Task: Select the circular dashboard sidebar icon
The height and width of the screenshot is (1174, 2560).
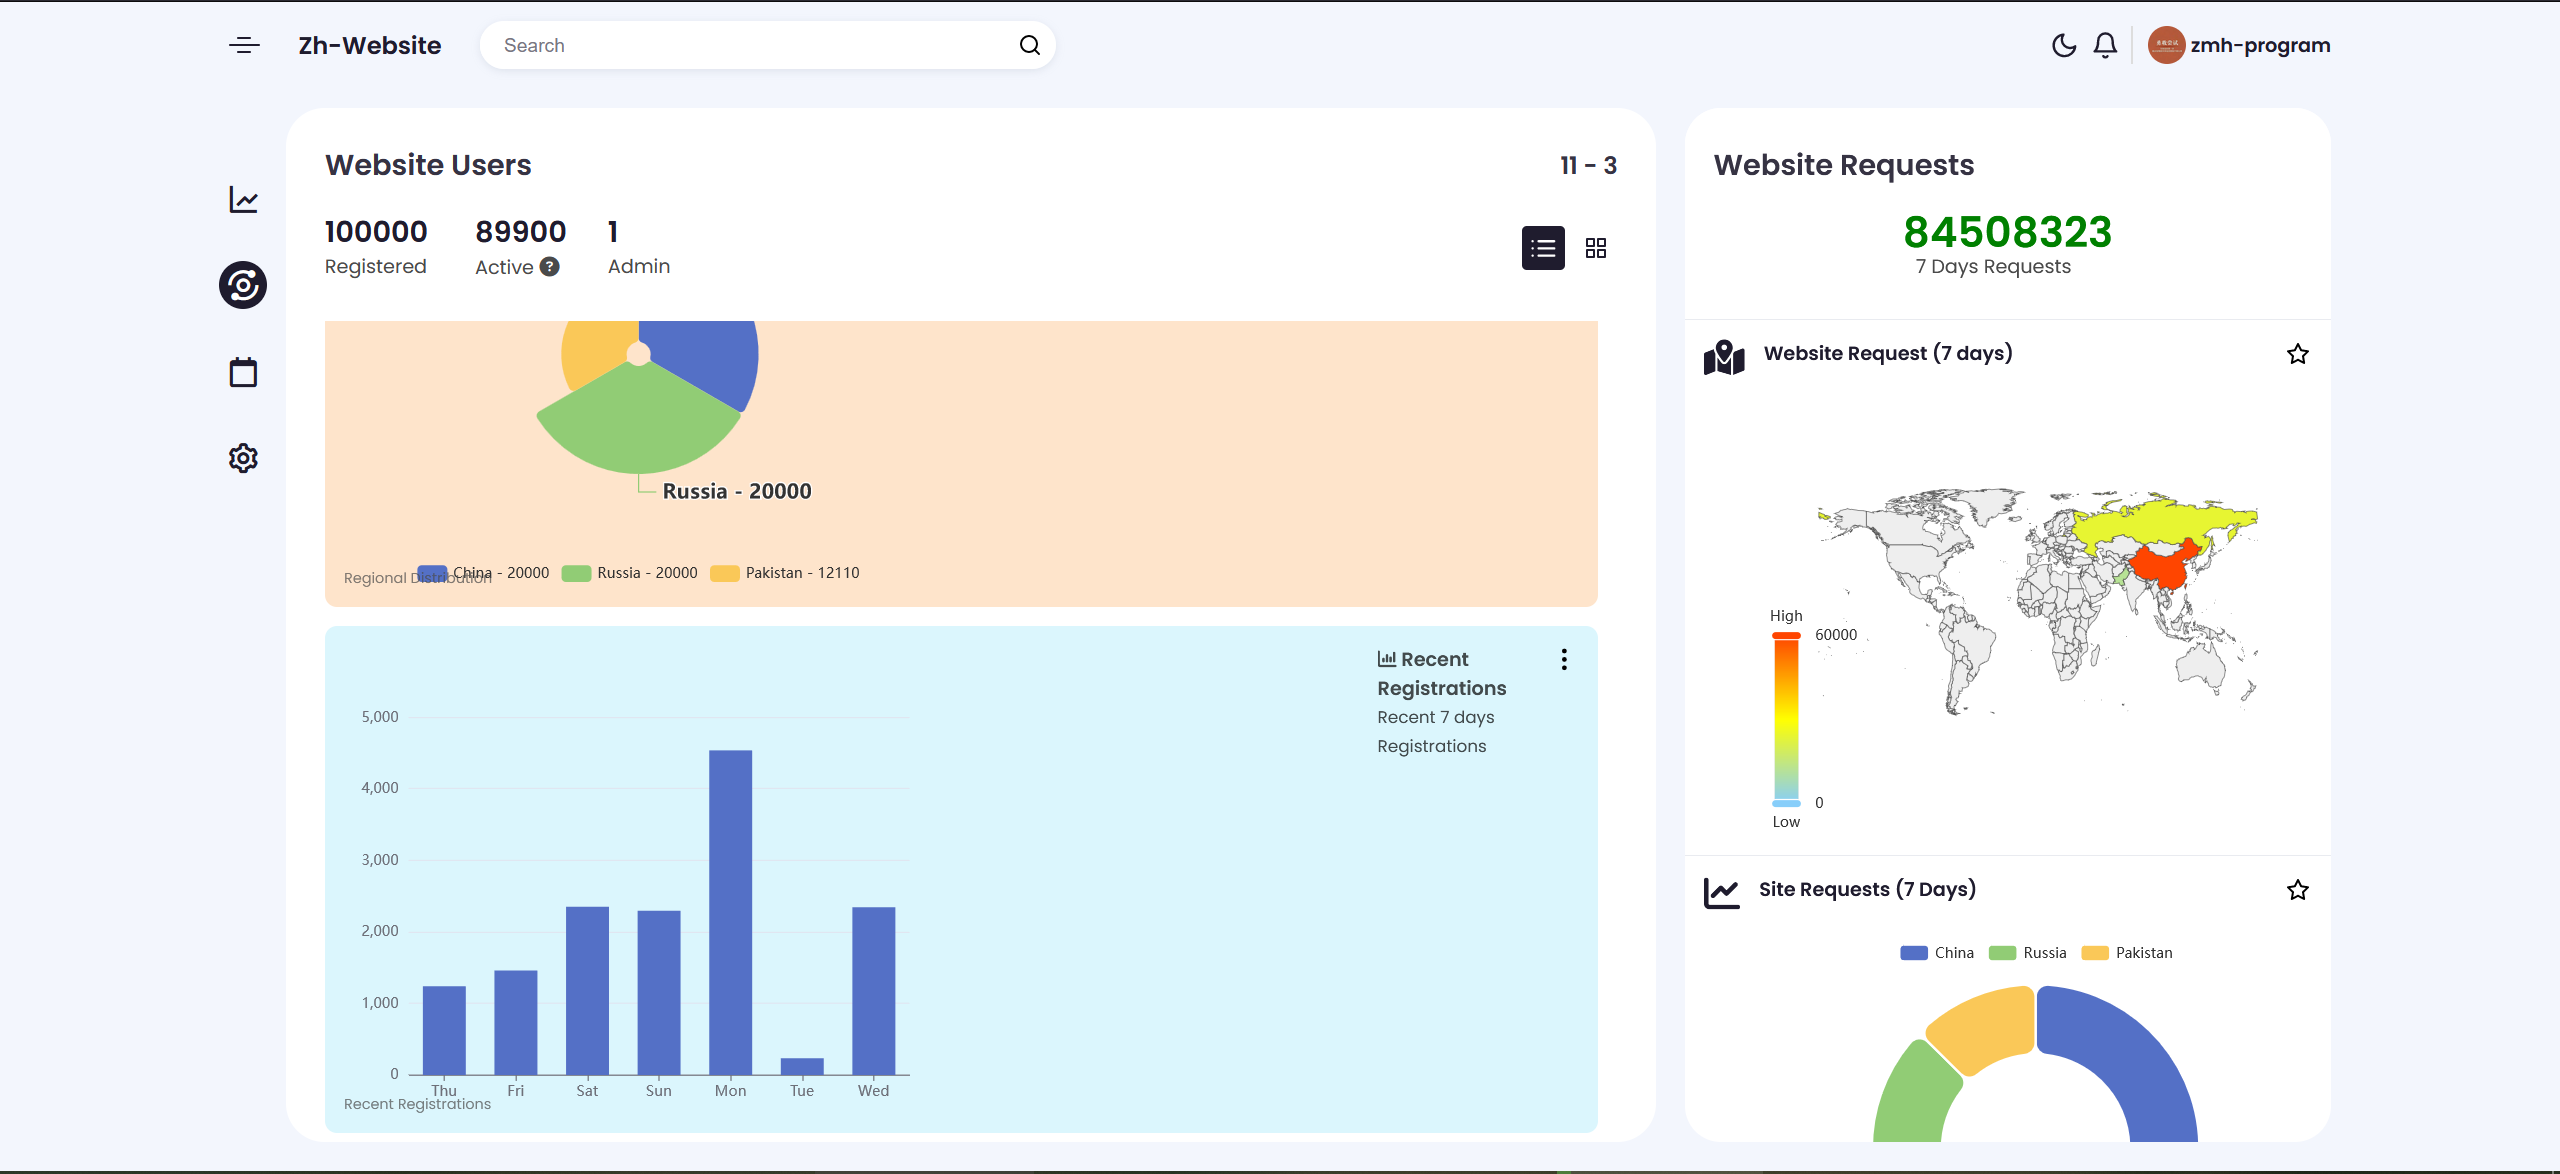Action: click(x=243, y=285)
